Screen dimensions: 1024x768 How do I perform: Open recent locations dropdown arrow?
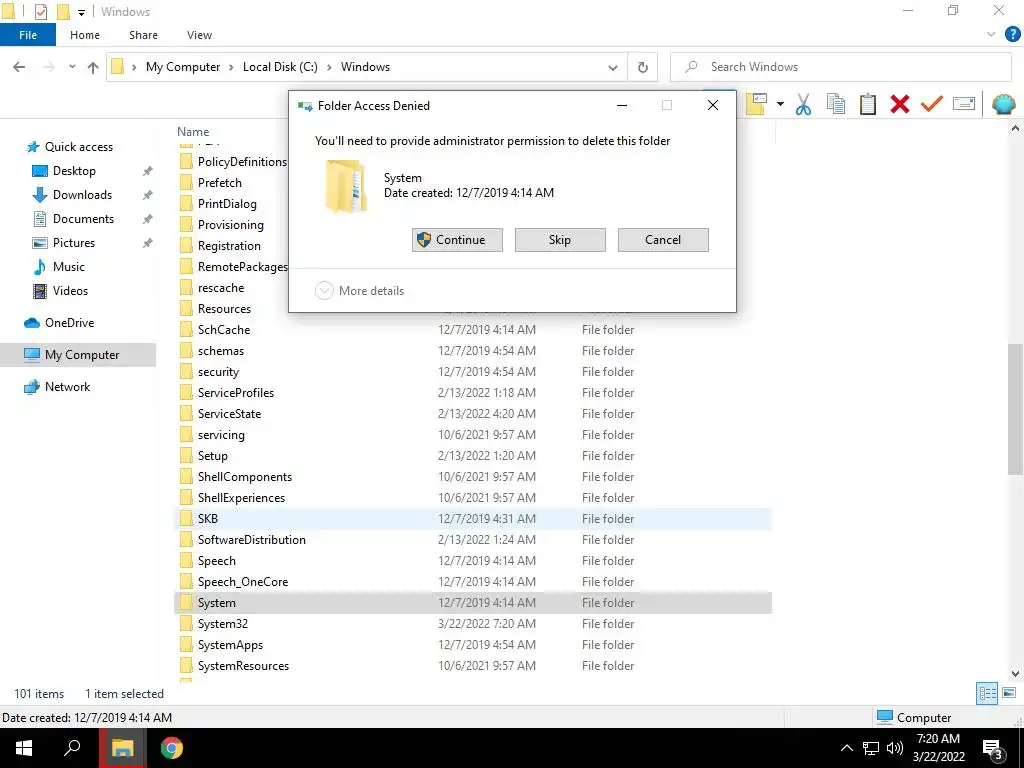point(72,67)
